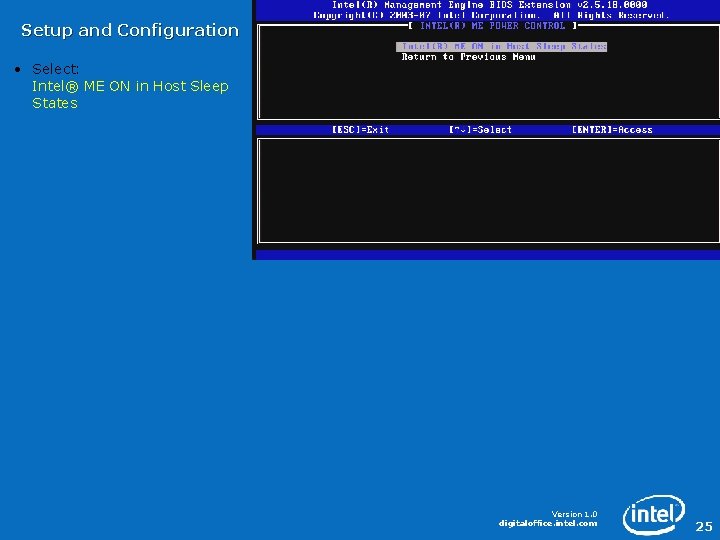The image size is (720, 540).
Task: Select Intel(R) ME ON in Host Sleep States
Action: click(501, 46)
